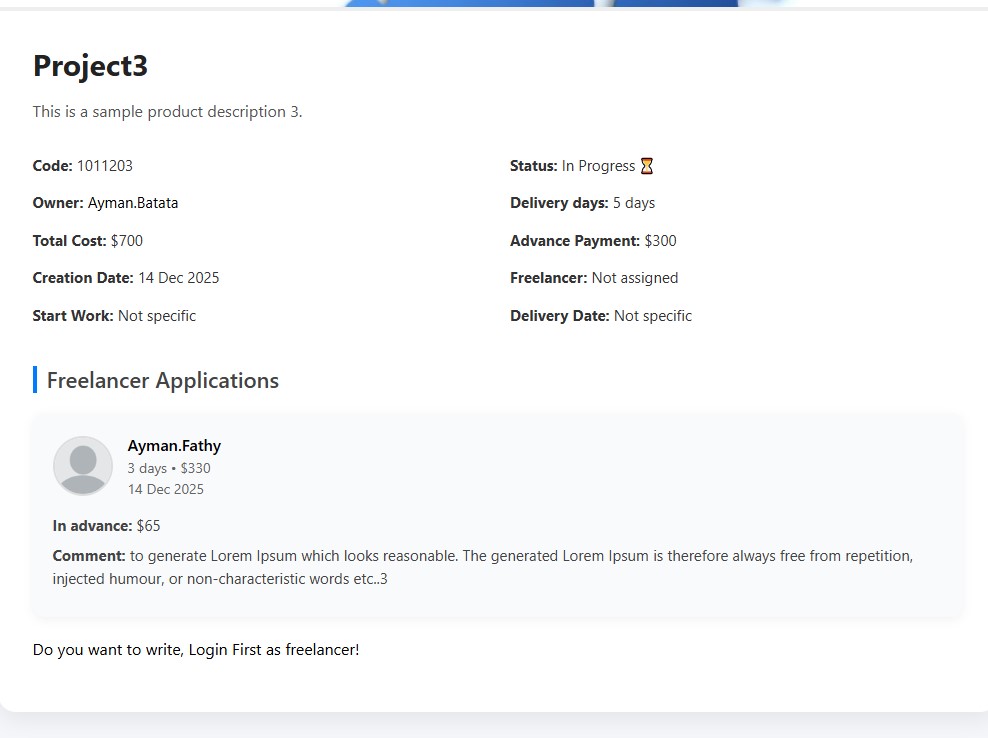This screenshot has height=738, width=988.
Task: Click owner name Ayman.Batata
Action: point(133,203)
